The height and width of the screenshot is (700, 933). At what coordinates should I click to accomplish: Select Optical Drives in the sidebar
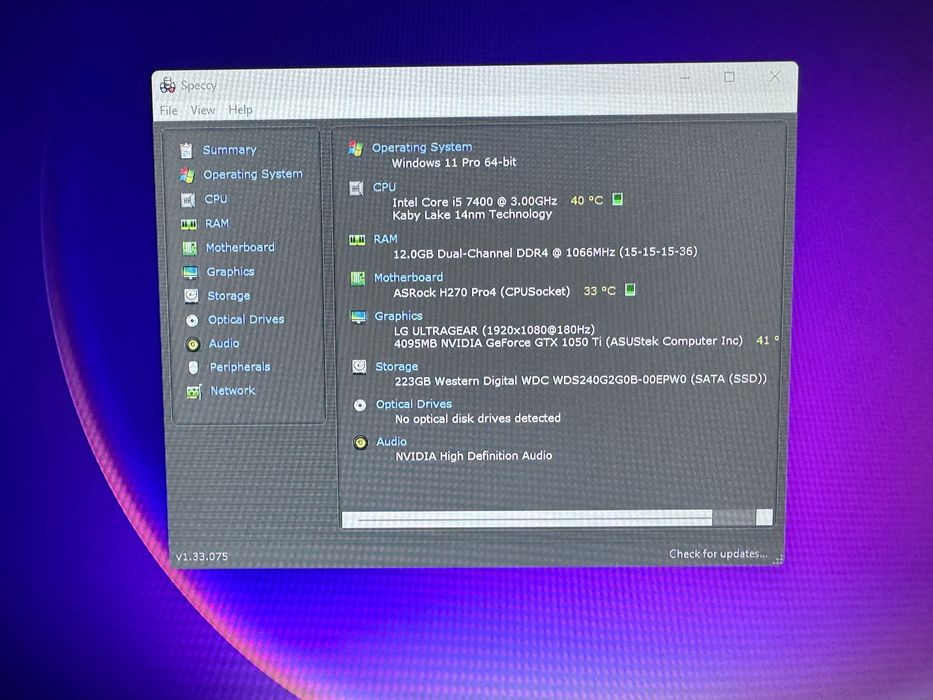click(x=246, y=320)
